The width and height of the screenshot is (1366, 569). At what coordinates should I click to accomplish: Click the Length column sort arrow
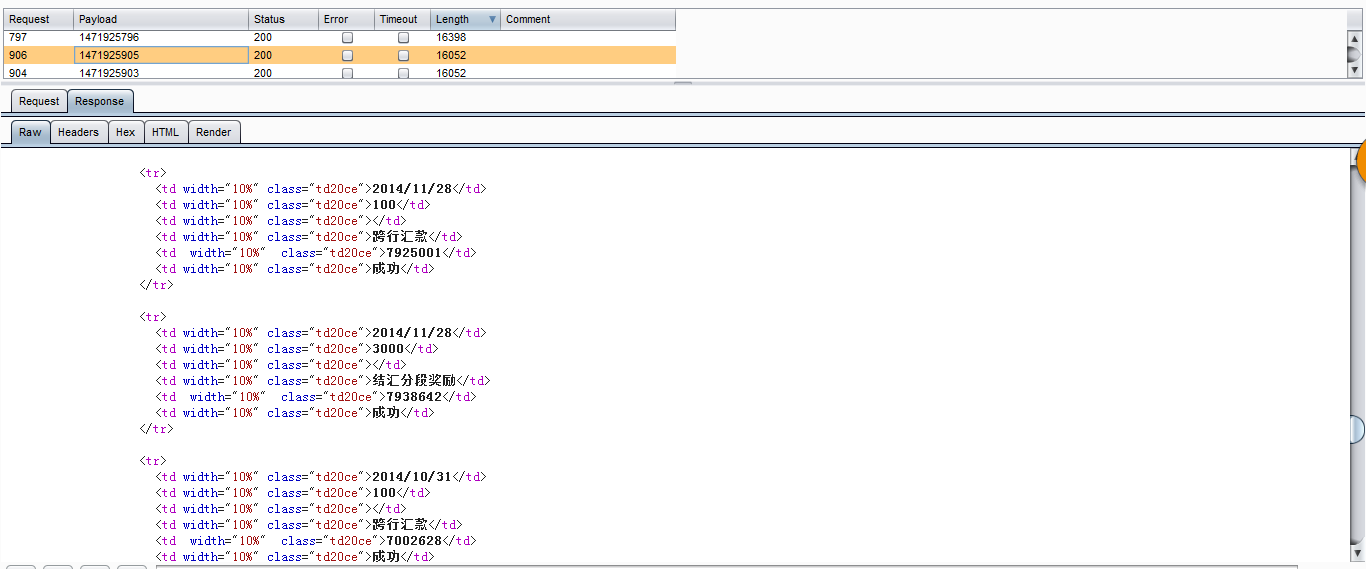[492, 19]
